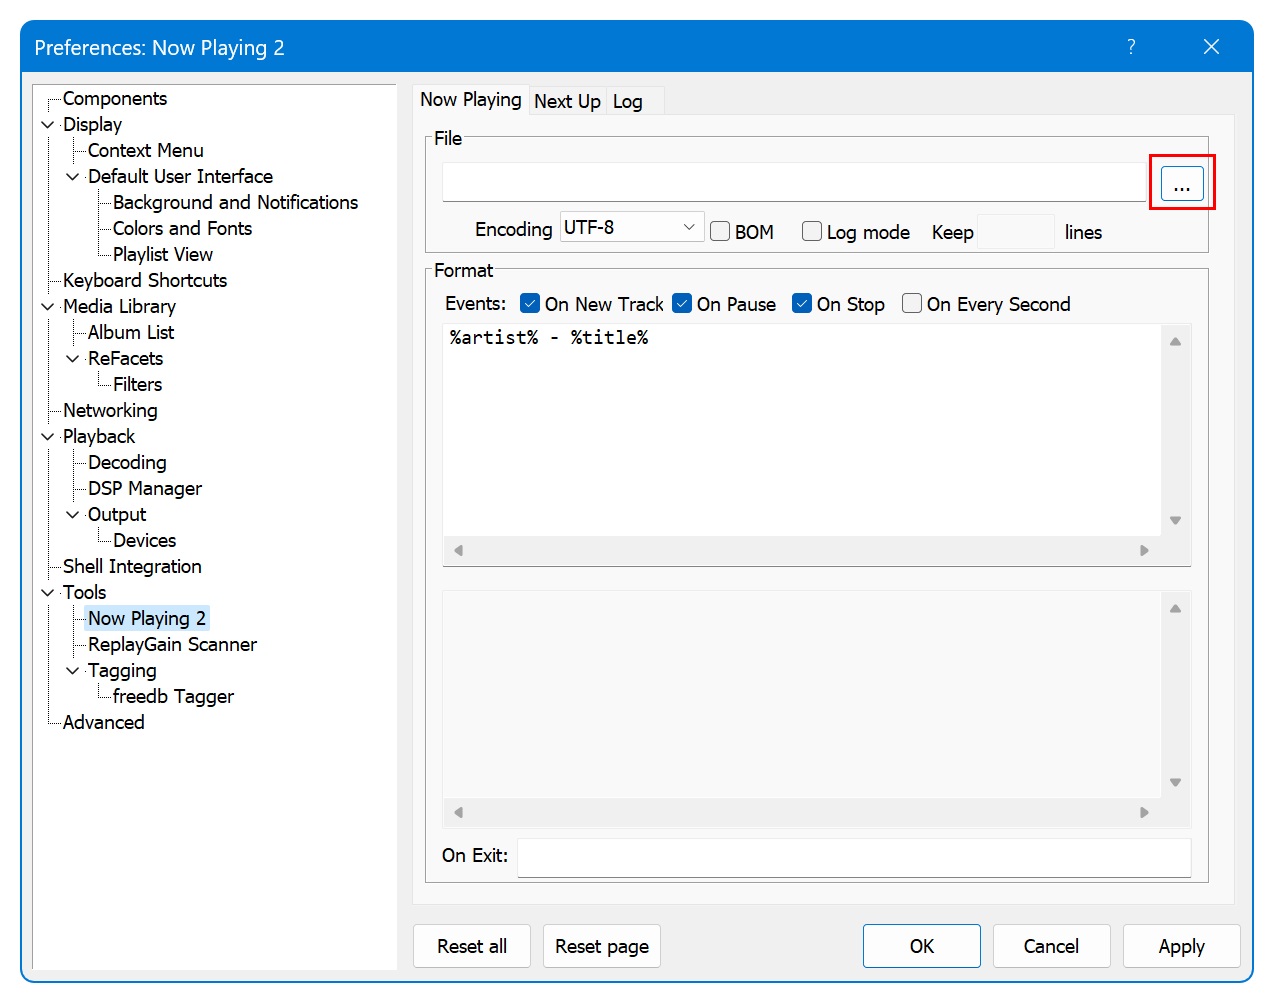The width and height of the screenshot is (1274, 1003).
Task: Collapse the Default User Interface node
Action: click(x=72, y=177)
